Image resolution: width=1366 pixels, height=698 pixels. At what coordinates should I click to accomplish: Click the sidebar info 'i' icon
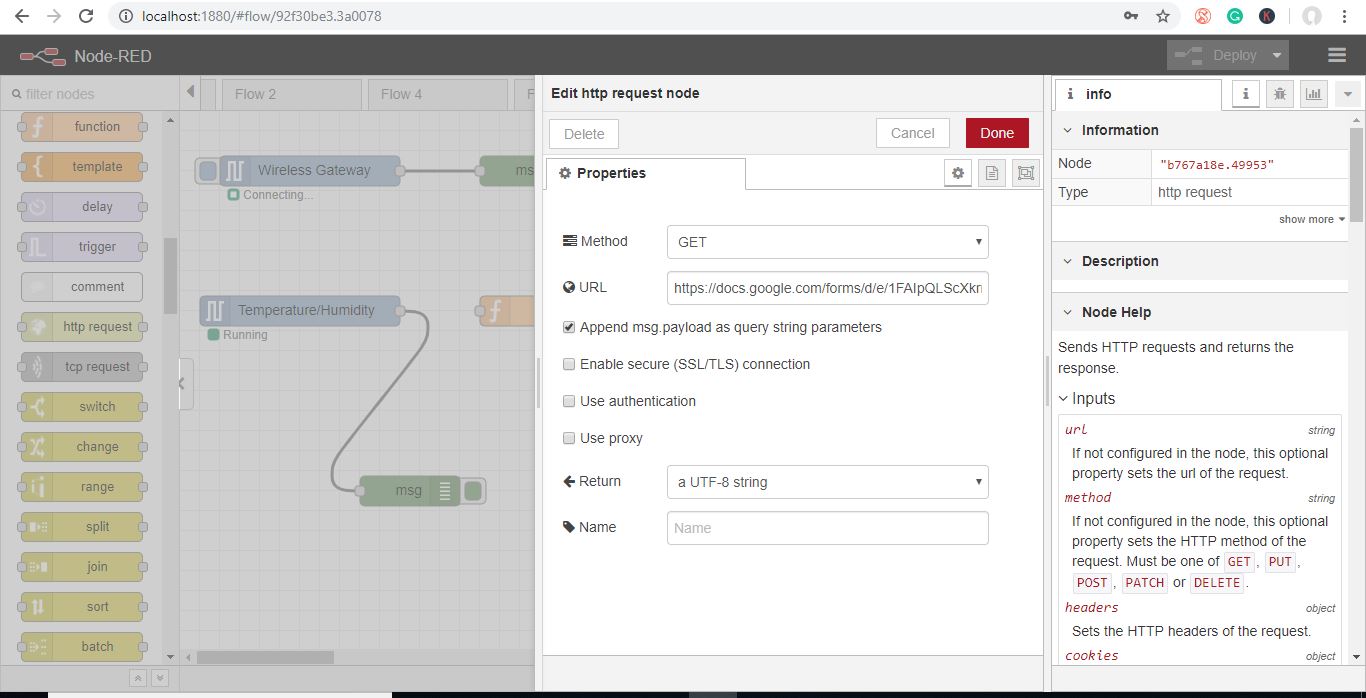point(1245,94)
